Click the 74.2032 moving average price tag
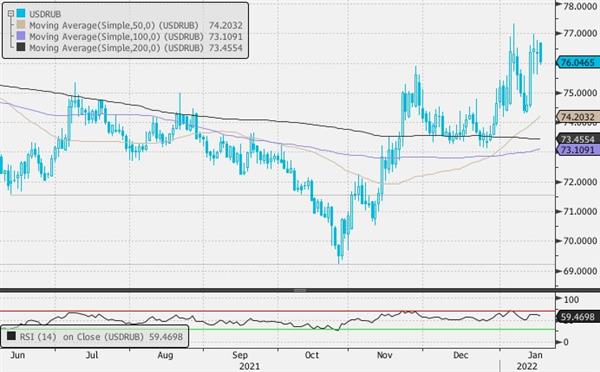 pos(577,117)
